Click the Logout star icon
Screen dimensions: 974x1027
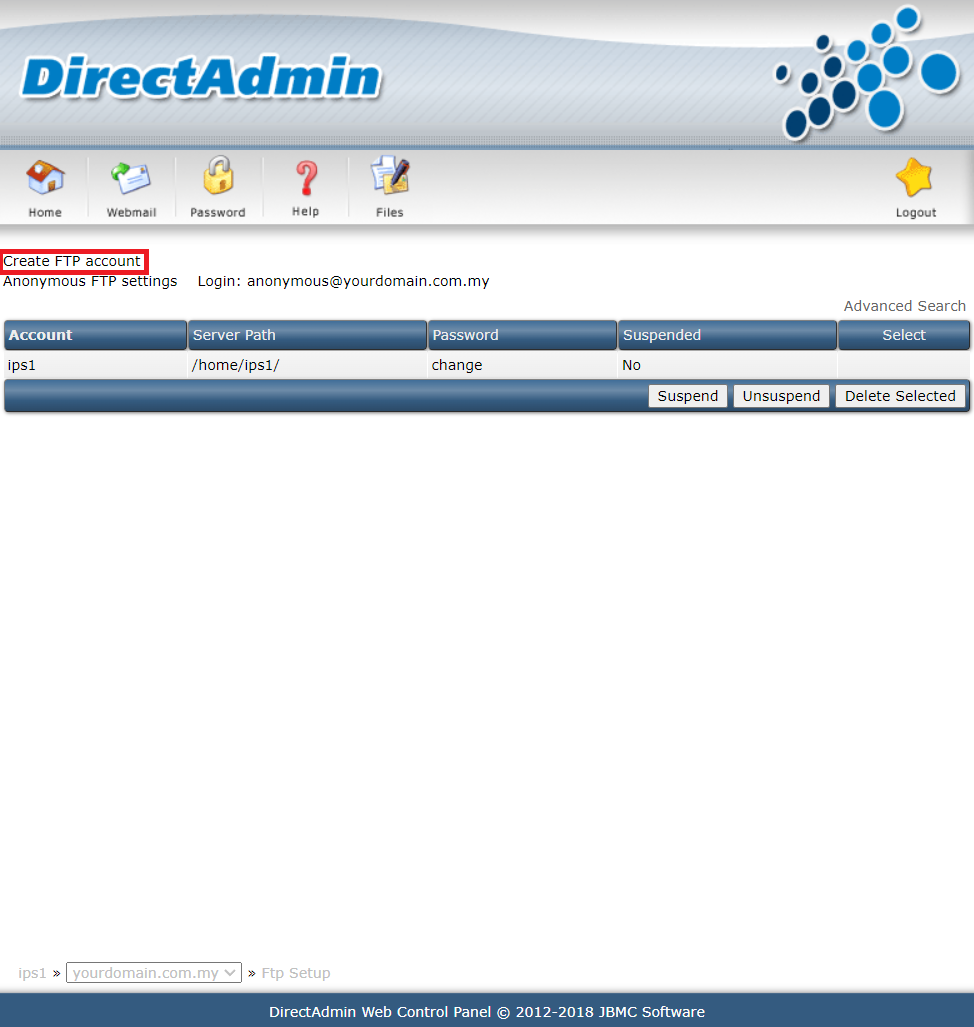point(915,180)
